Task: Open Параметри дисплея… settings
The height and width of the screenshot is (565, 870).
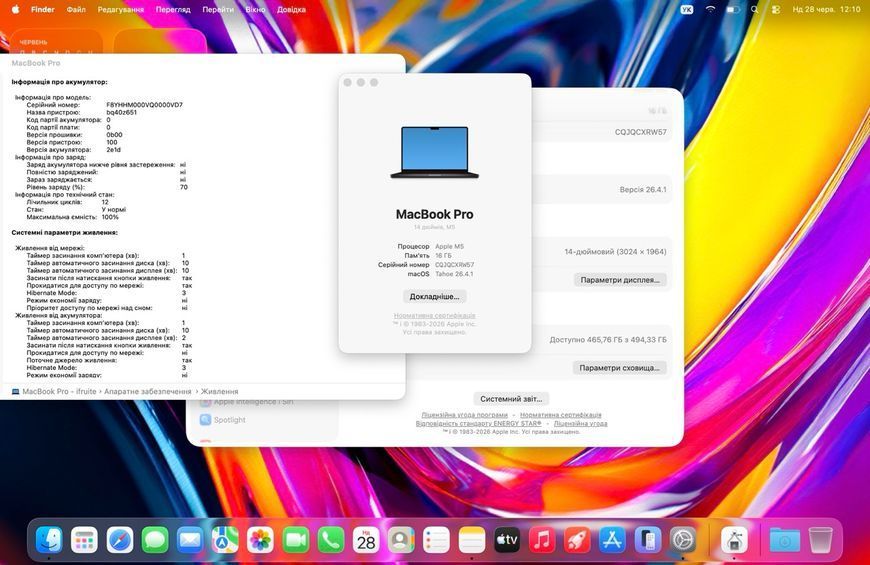Action: coord(620,280)
